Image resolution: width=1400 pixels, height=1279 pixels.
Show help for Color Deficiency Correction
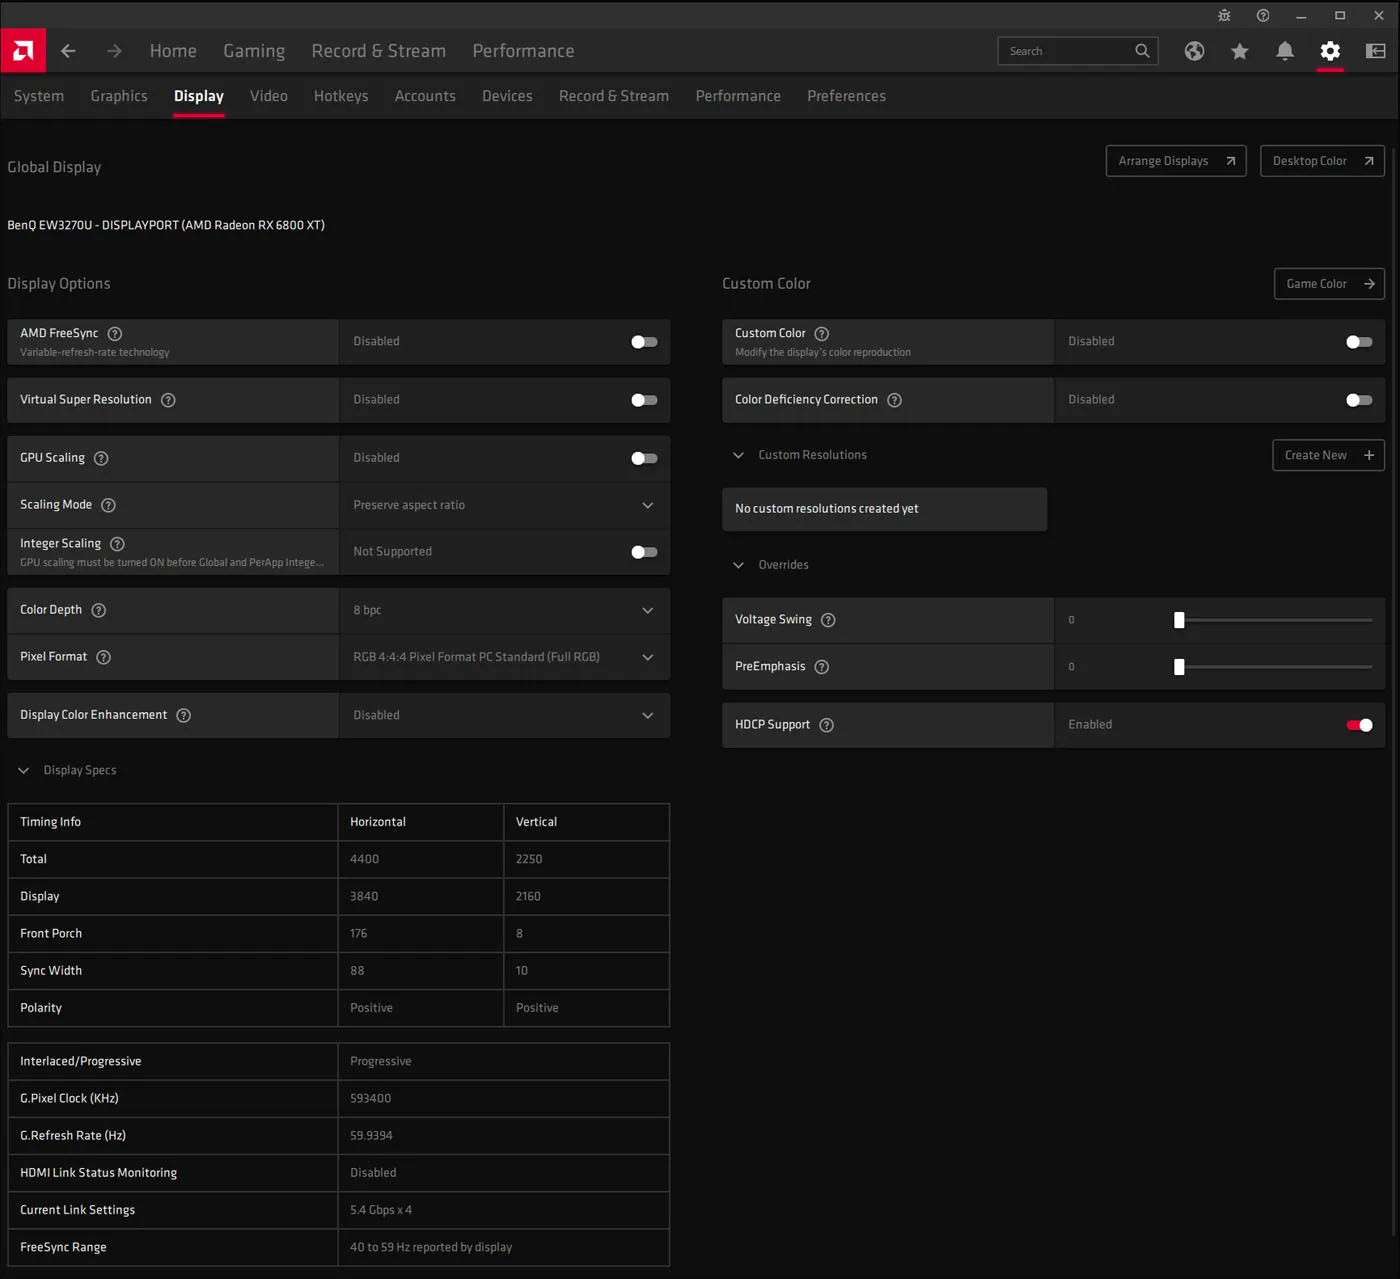pos(894,400)
